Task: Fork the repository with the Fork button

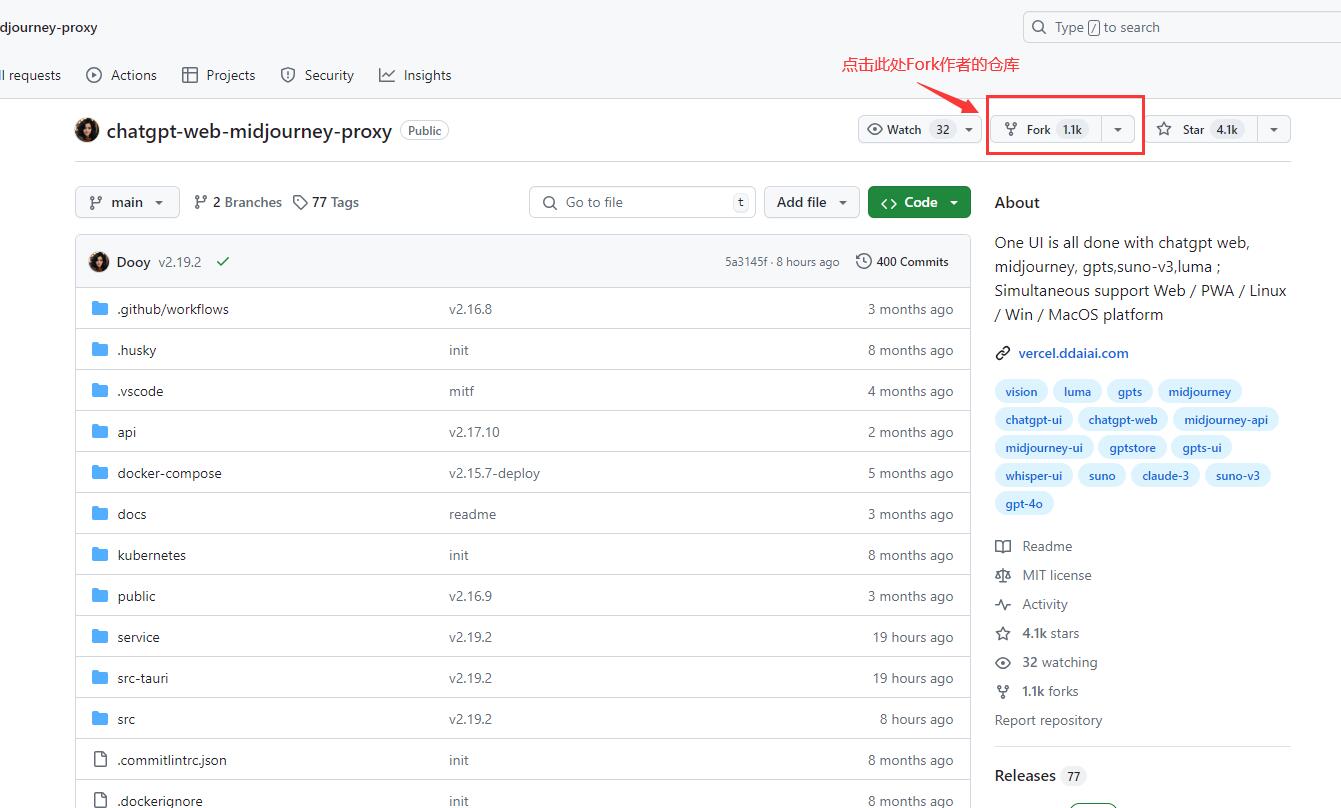Action: 1047,129
